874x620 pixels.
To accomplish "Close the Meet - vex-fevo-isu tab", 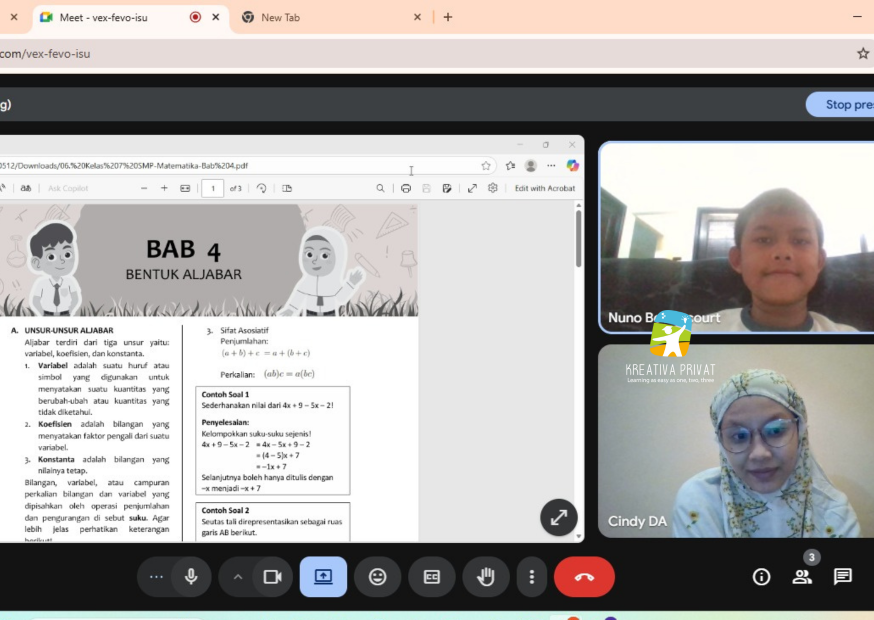I will (x=216, y=17).
